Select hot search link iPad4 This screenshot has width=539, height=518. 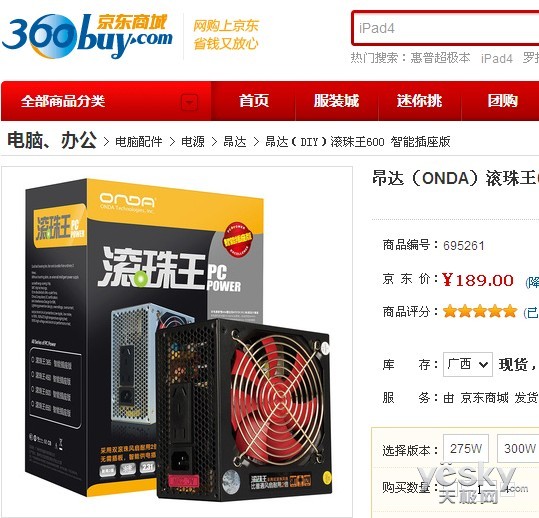coord(496,58)
